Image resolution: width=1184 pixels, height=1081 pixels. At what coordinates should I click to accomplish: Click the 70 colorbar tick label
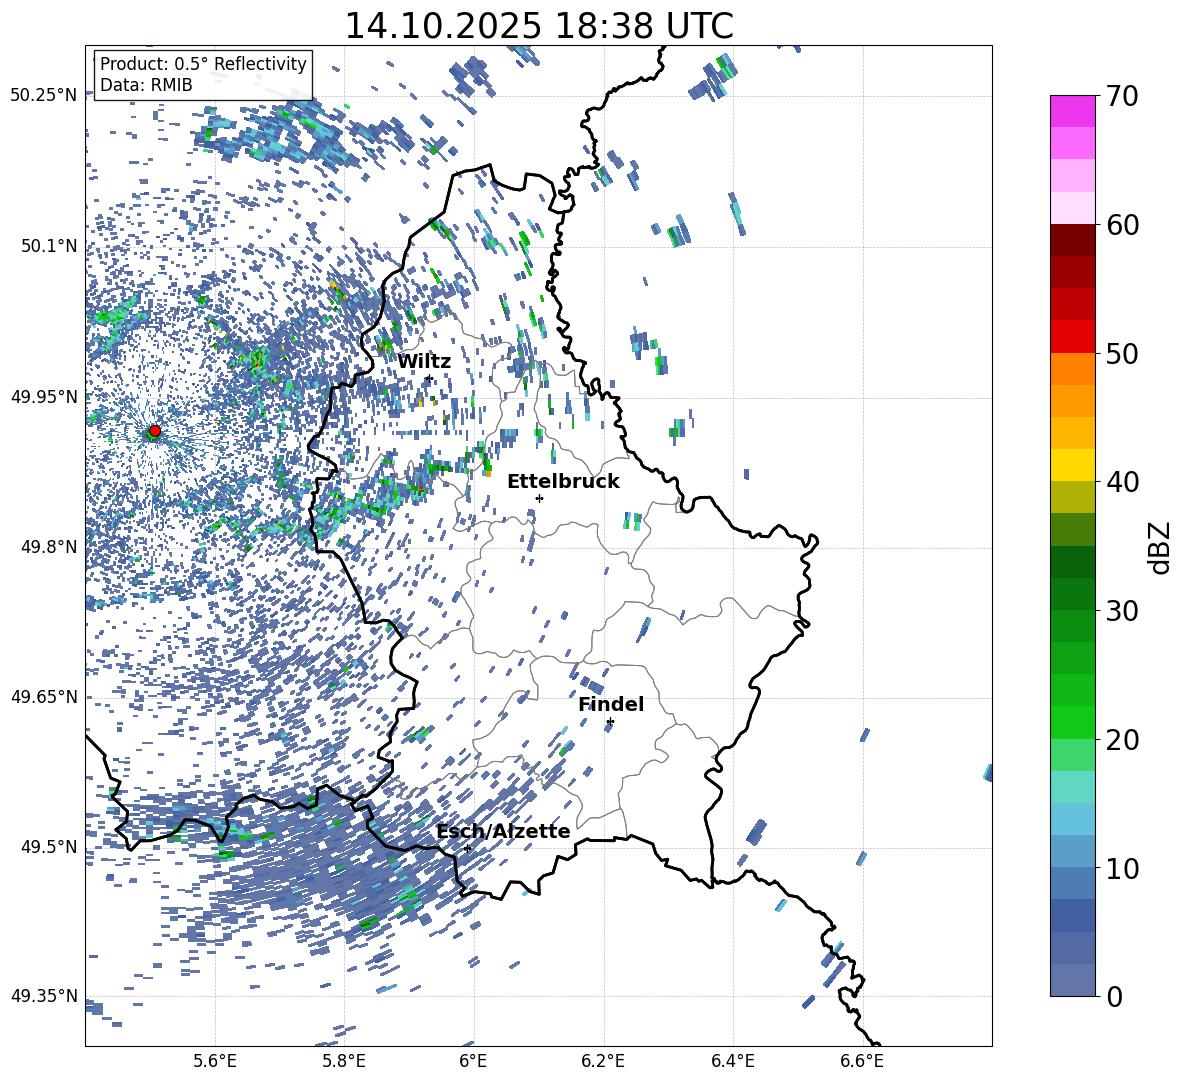[x=1123, y=96]
